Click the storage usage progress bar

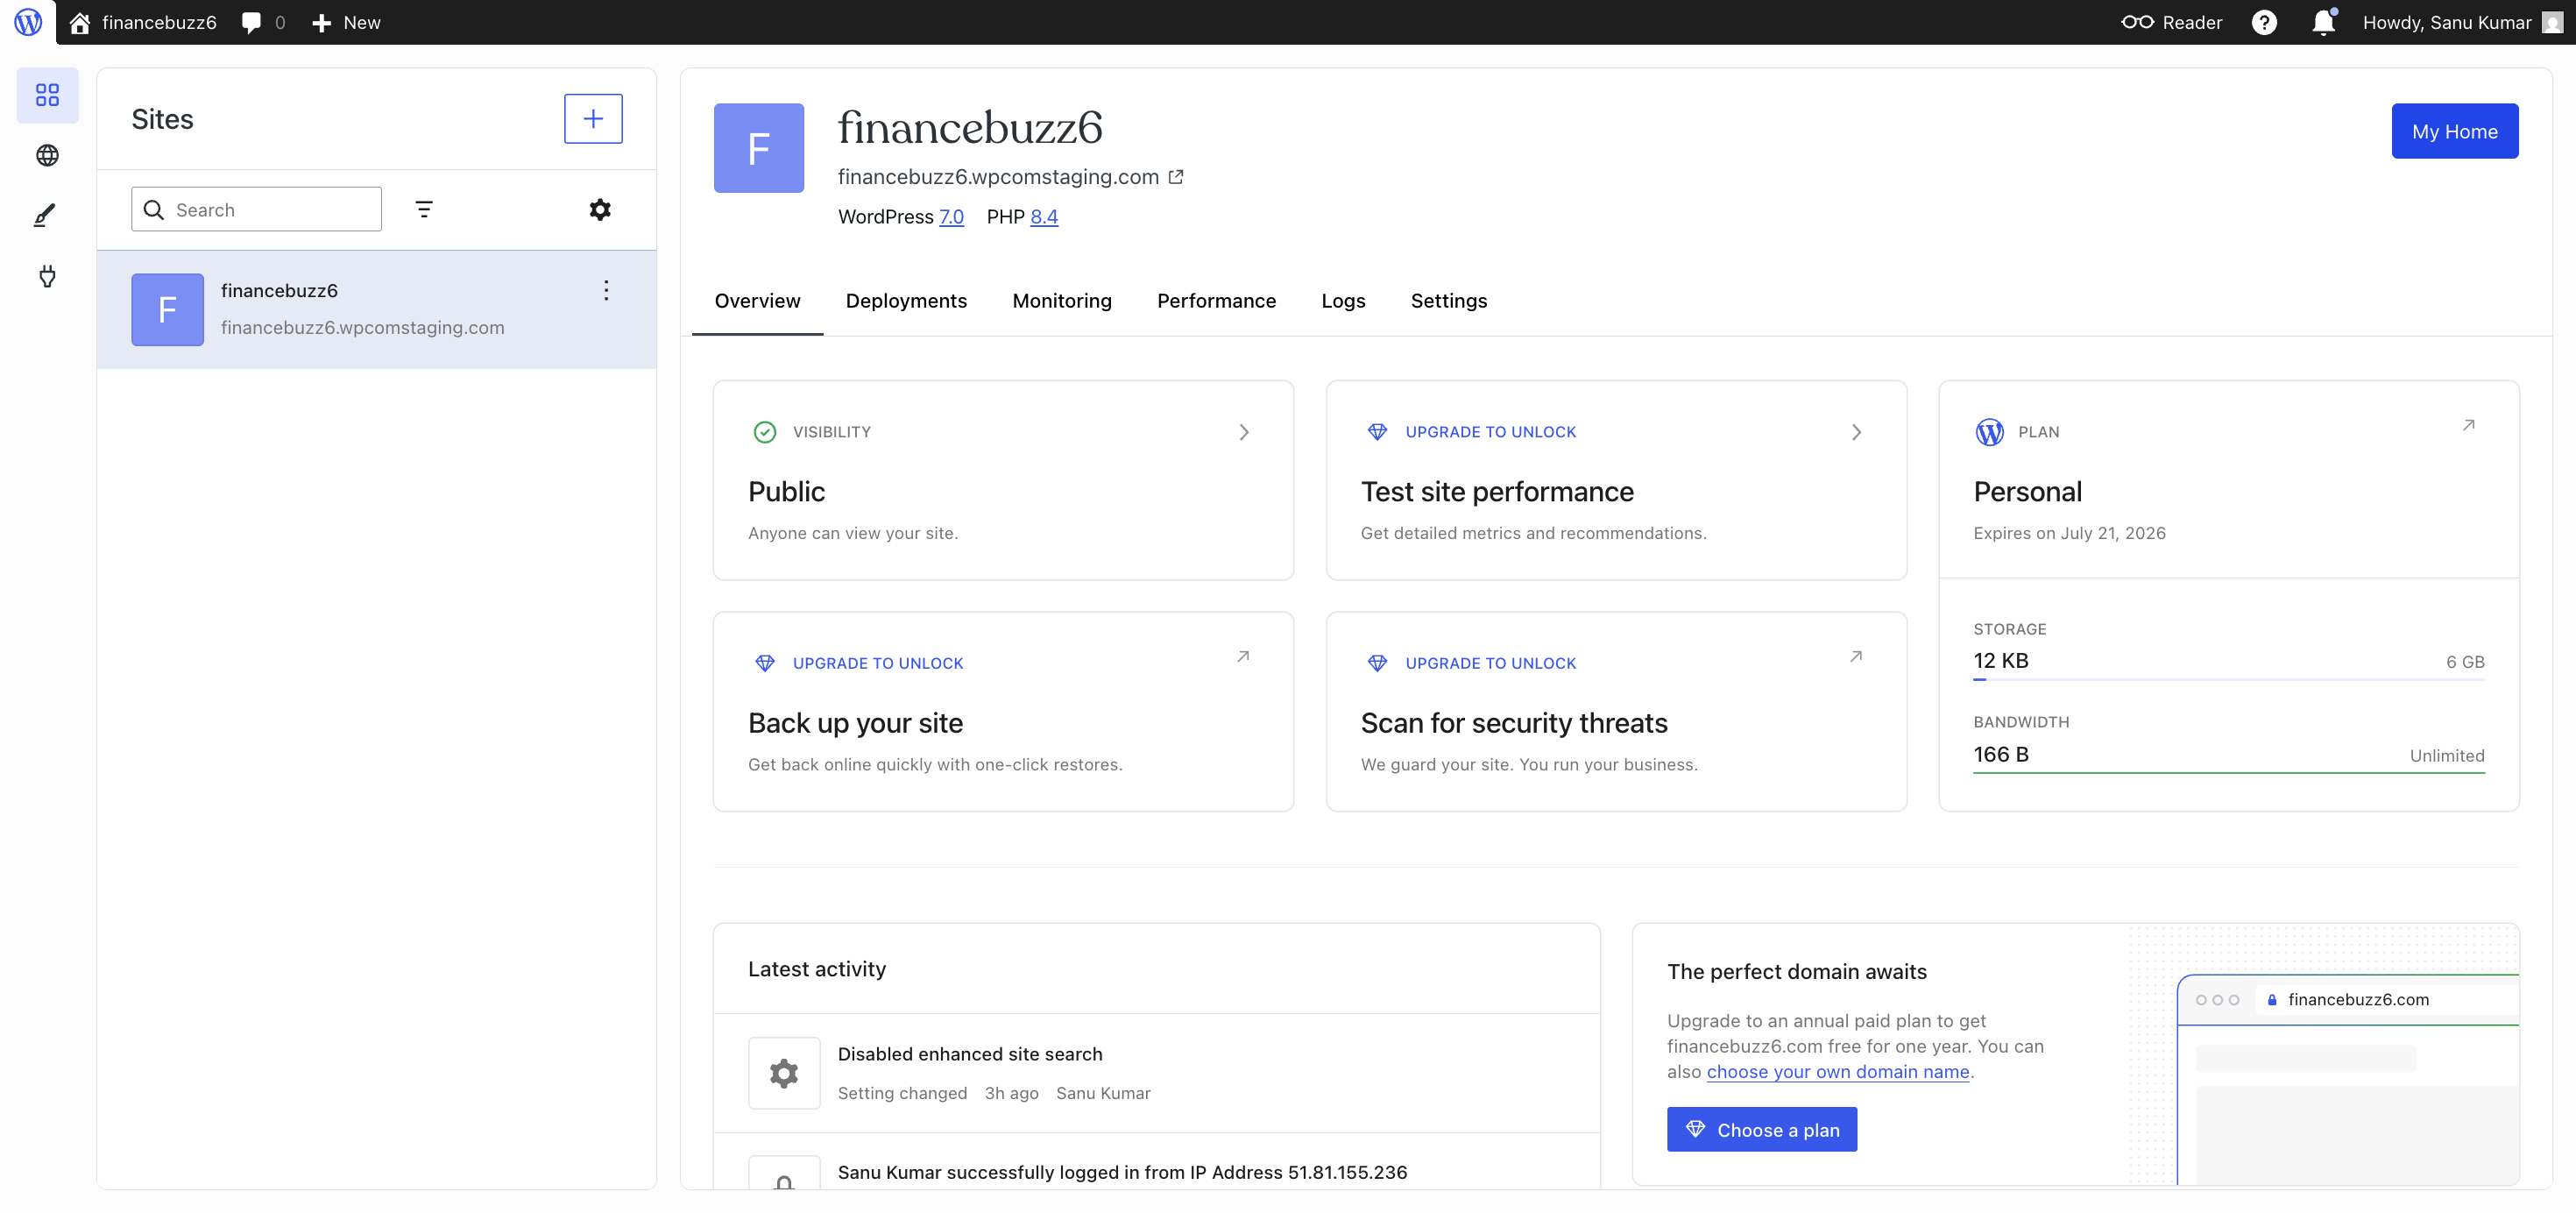pos(2229,680)
